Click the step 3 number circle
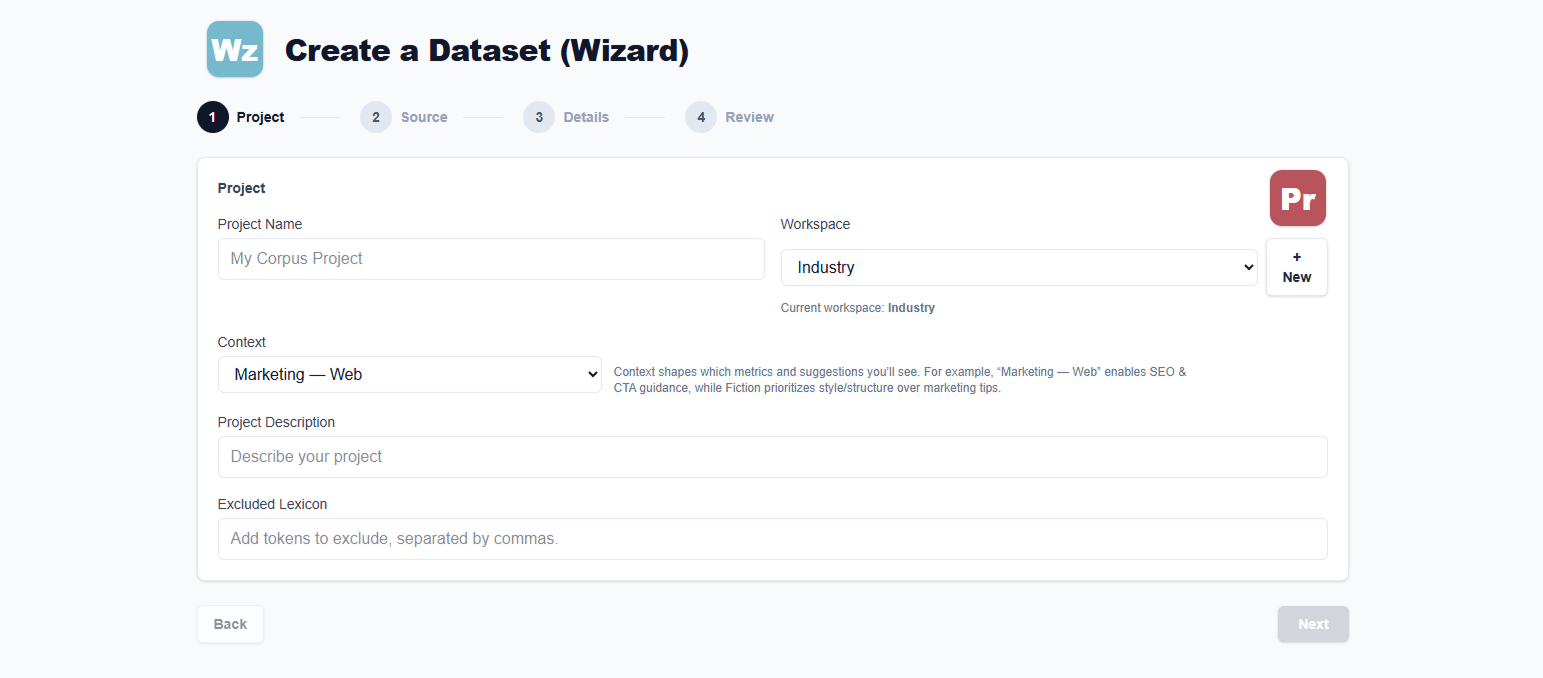The width and height of the screenshot is (1543, 678). [x=539, y=117]
